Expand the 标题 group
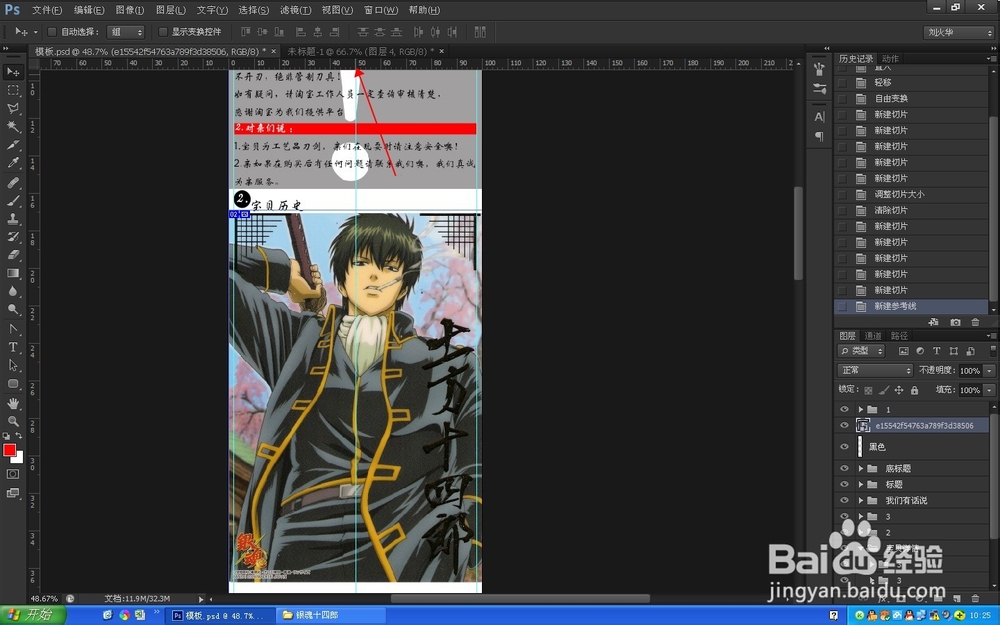This screenshot has width=1000, height=625. (x=860, y=484)
